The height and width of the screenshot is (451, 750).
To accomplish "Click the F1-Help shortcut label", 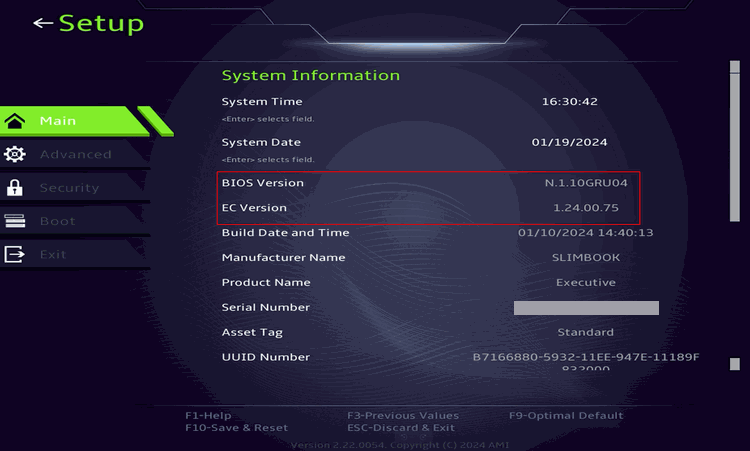I will (x=208, y=415).
